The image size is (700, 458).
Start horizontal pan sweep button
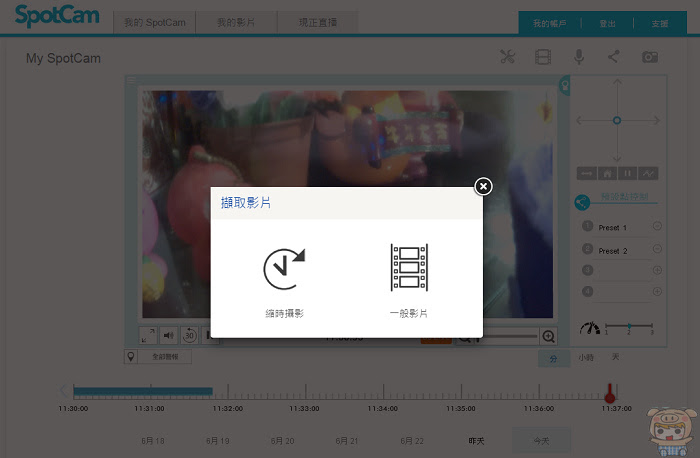click(x=587, y=173)
